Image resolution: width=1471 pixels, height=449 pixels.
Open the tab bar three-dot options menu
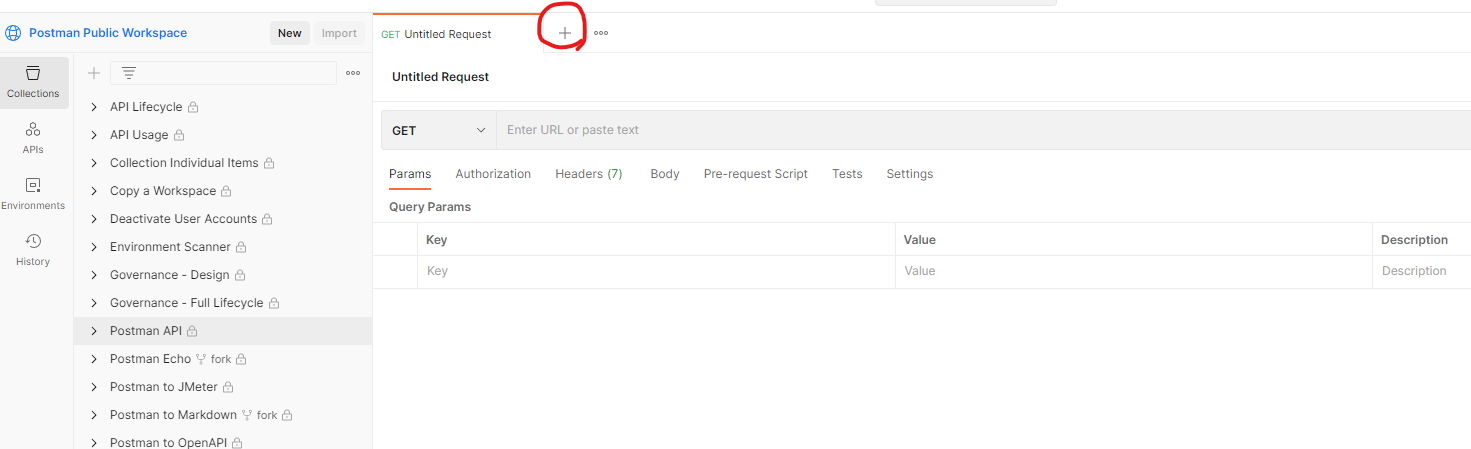coord(601,33)
